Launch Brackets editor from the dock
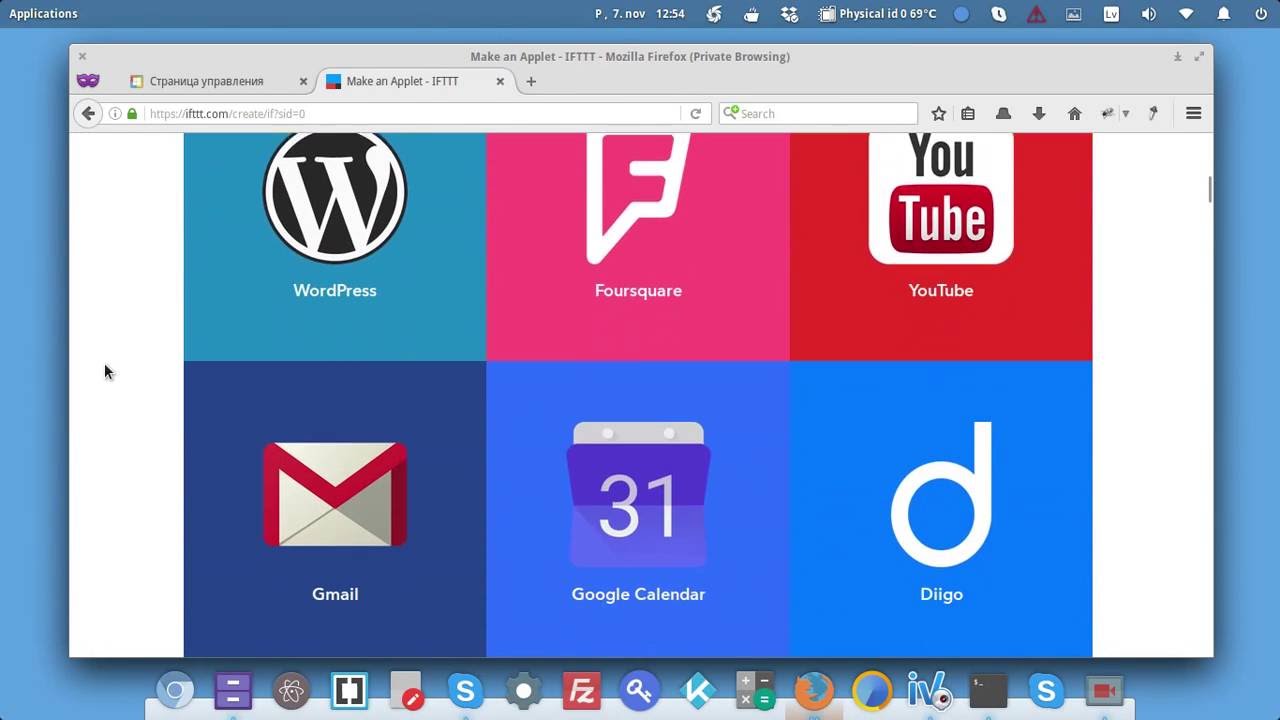The image size is (1280, 720). pos(349,691)
